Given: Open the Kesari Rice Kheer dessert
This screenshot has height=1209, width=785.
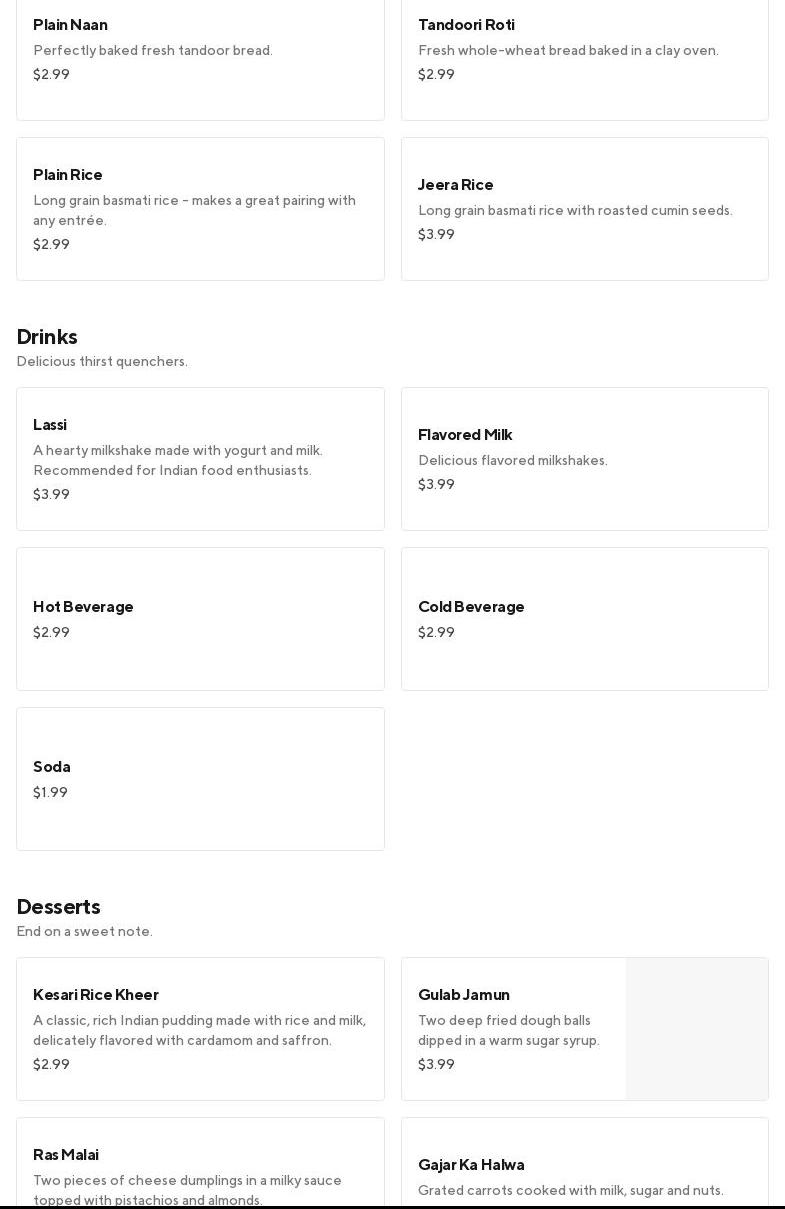Looking at the screenshot, I should [x=200, y=1029].
